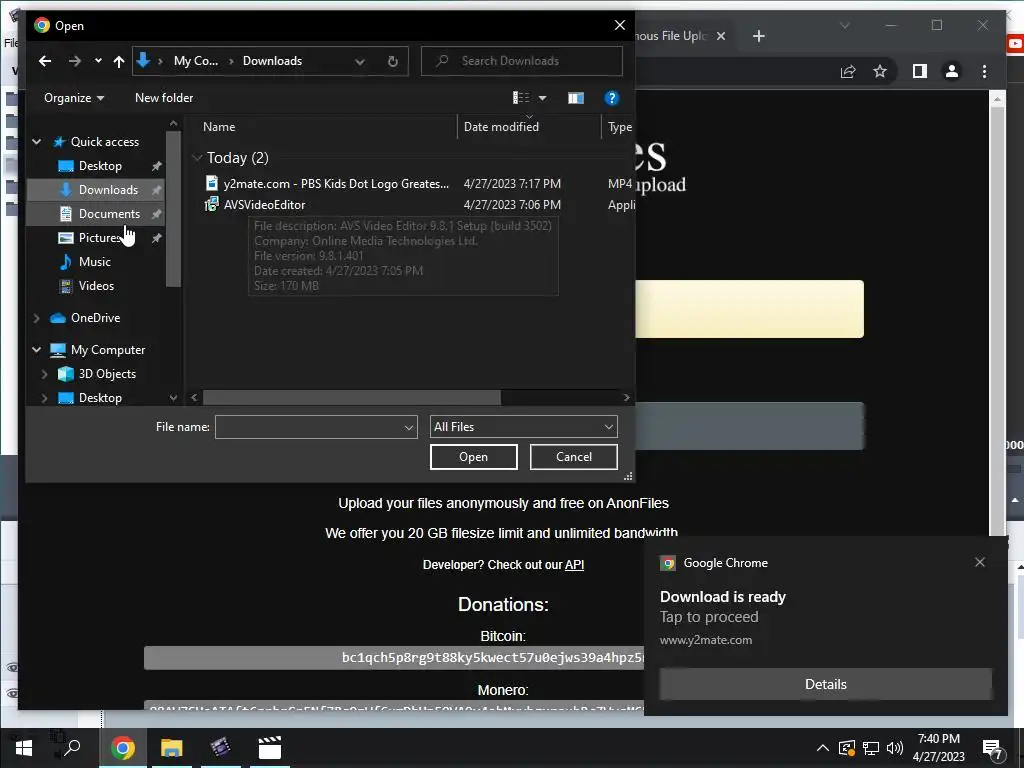This screenshot has height=768, width=1024.
Task: Select 3D Objects folder
Action: click(107, 374)
